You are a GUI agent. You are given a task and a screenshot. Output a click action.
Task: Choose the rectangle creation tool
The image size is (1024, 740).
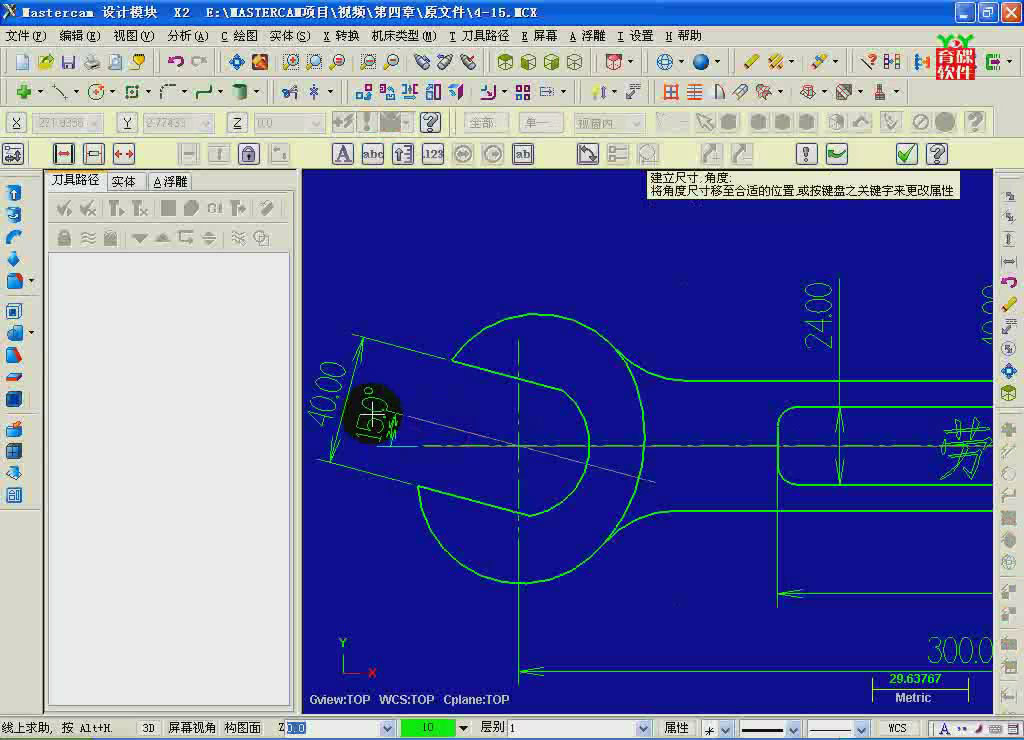tap(132, 92)
